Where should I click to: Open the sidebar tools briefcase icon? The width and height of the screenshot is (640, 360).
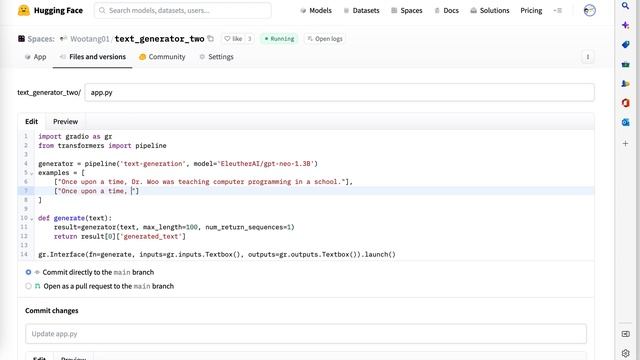[x=625, y=64]
